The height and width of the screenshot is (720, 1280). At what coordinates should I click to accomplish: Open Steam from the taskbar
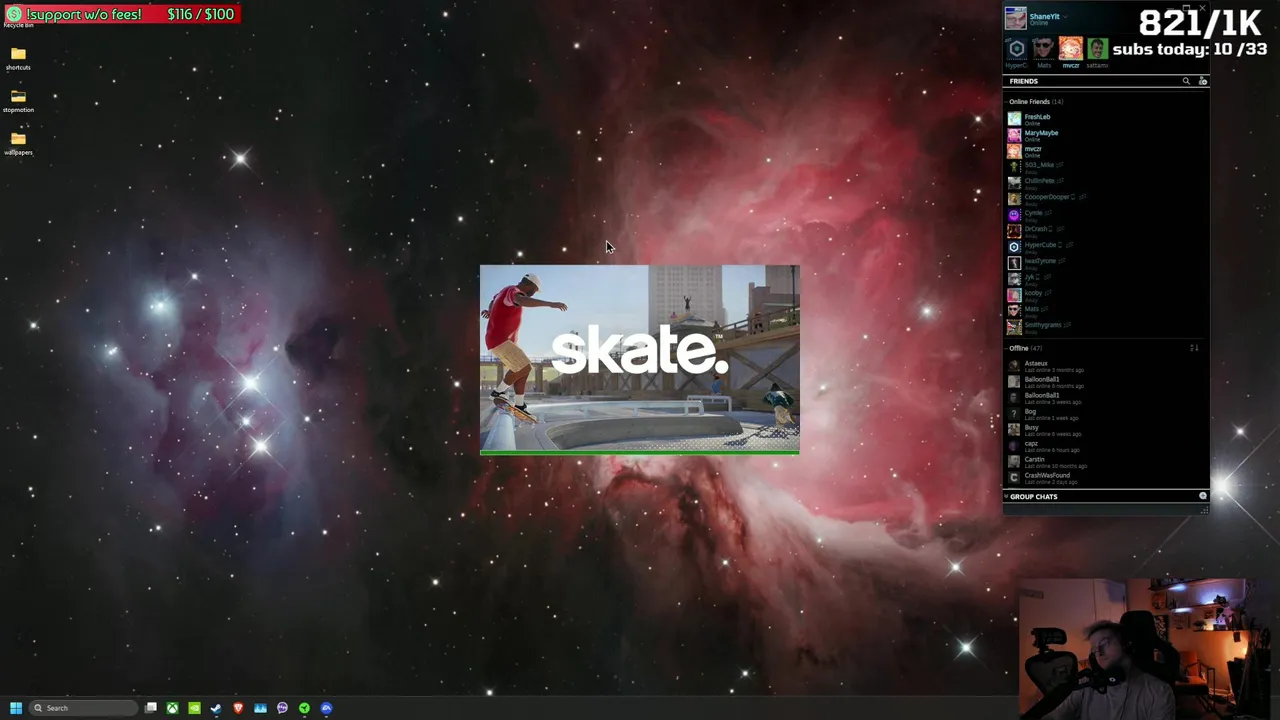tap(216, 708)
